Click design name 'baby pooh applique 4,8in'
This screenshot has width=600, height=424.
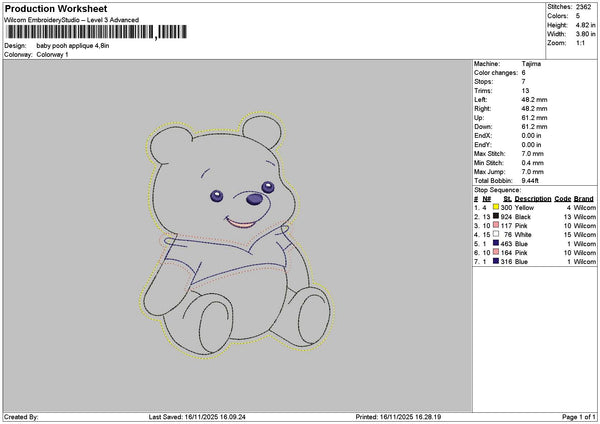(73, 46)
